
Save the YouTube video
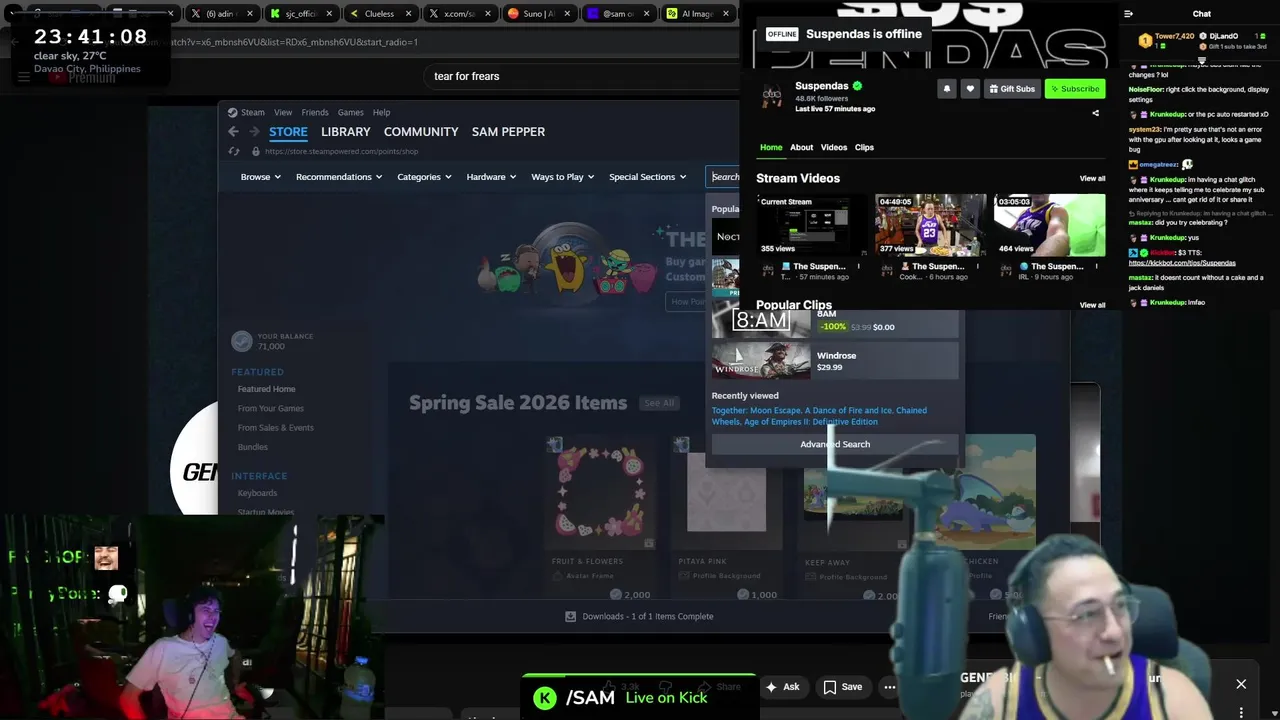pos(843,687)
